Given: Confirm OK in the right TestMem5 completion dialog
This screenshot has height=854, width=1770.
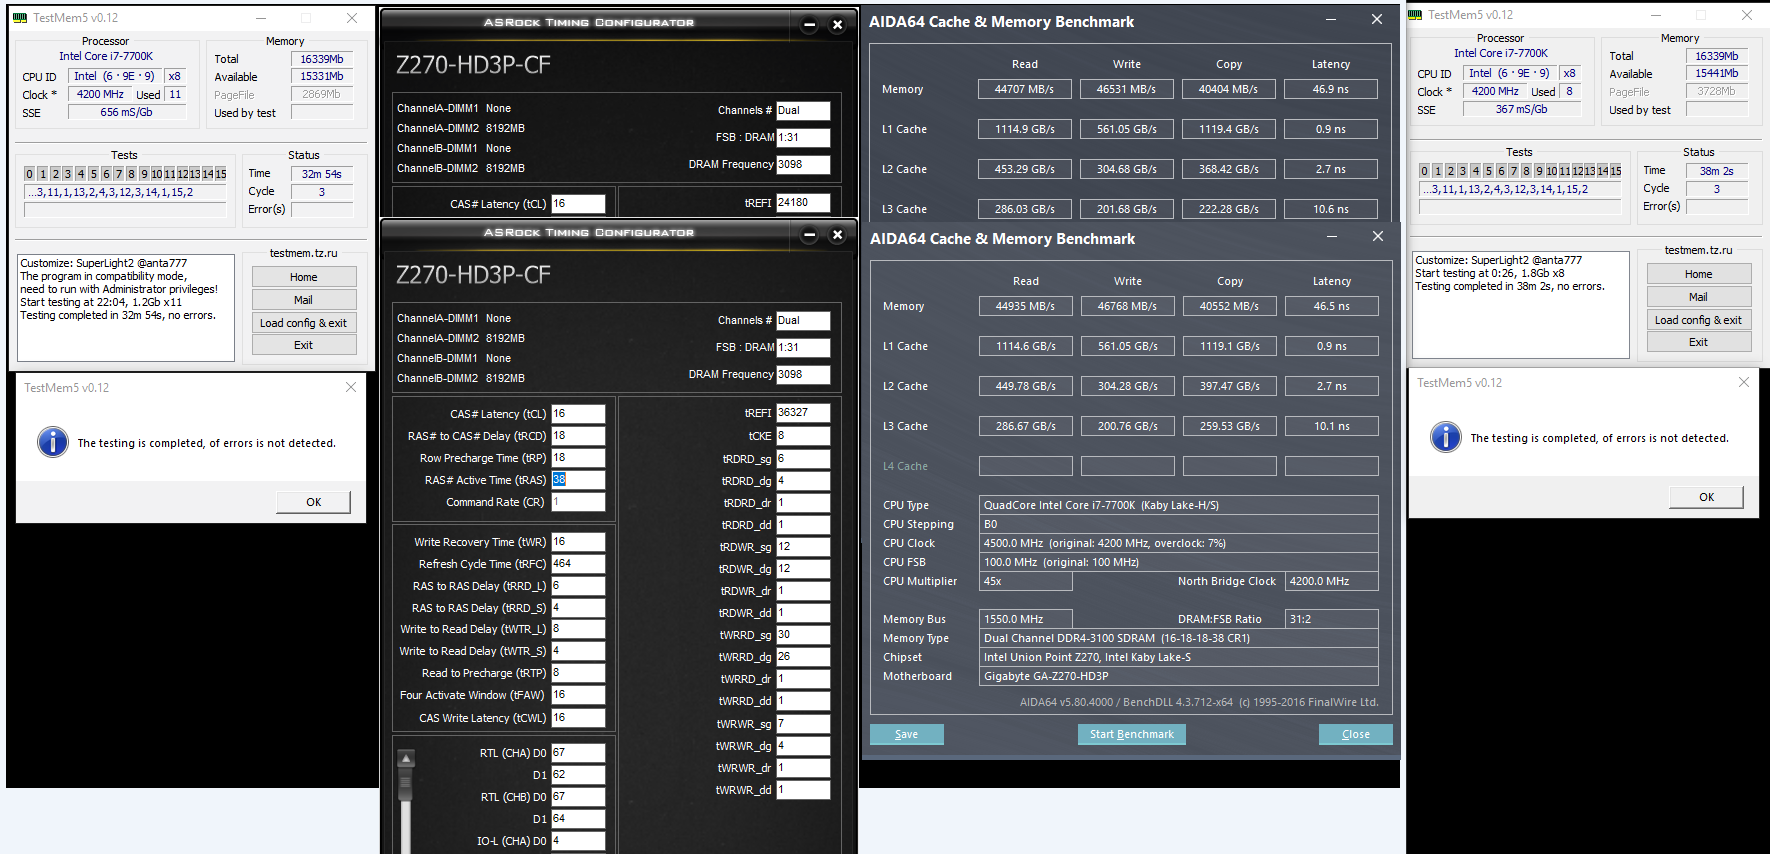Looking at the screenshot, I should click(1707, 497).
